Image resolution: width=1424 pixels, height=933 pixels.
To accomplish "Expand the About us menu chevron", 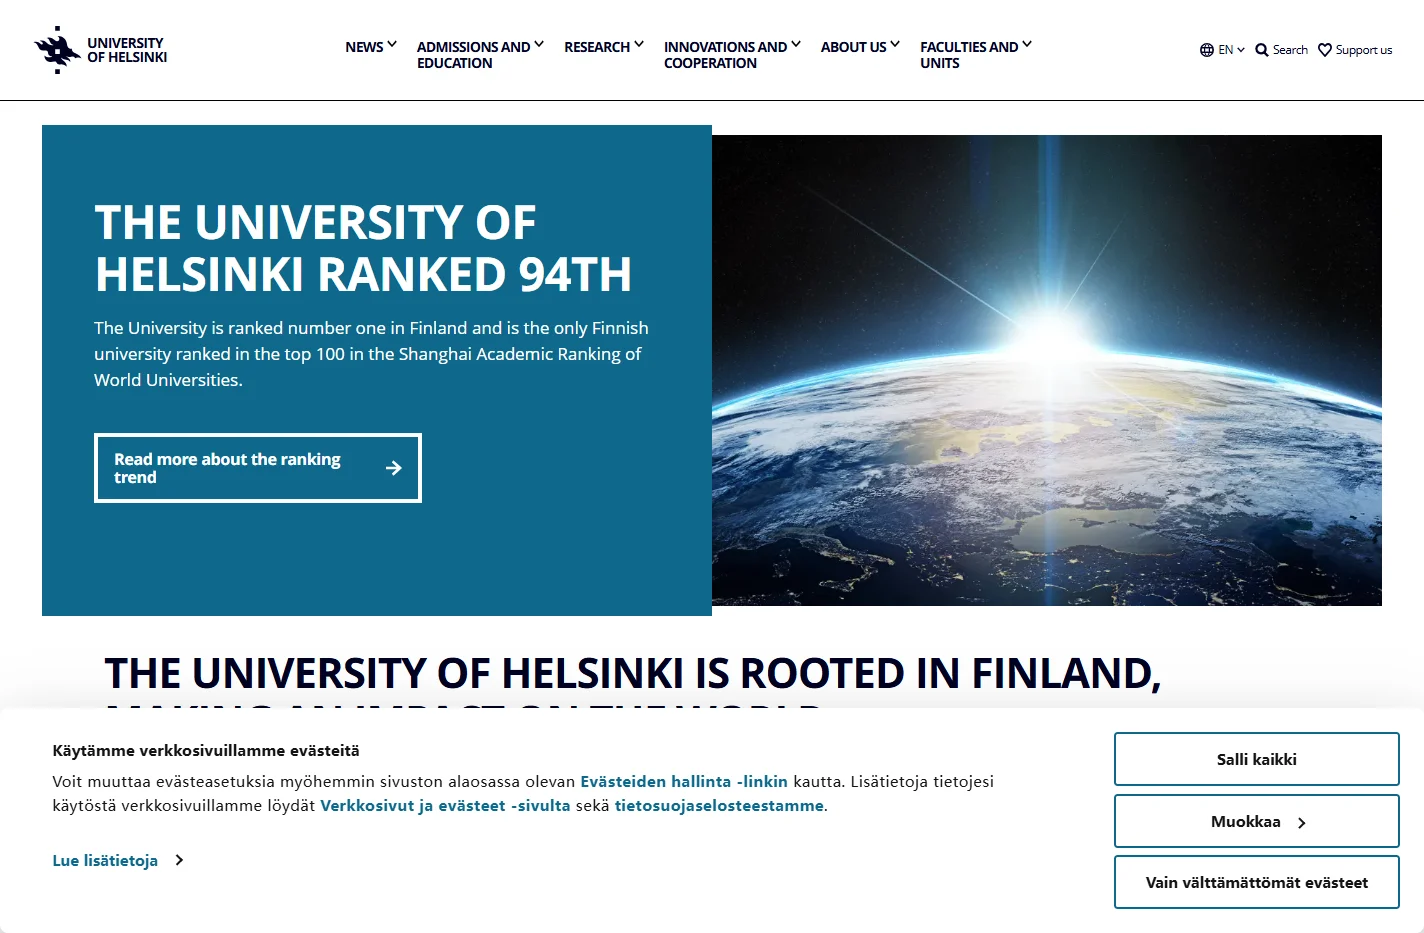I will point(895,44).
